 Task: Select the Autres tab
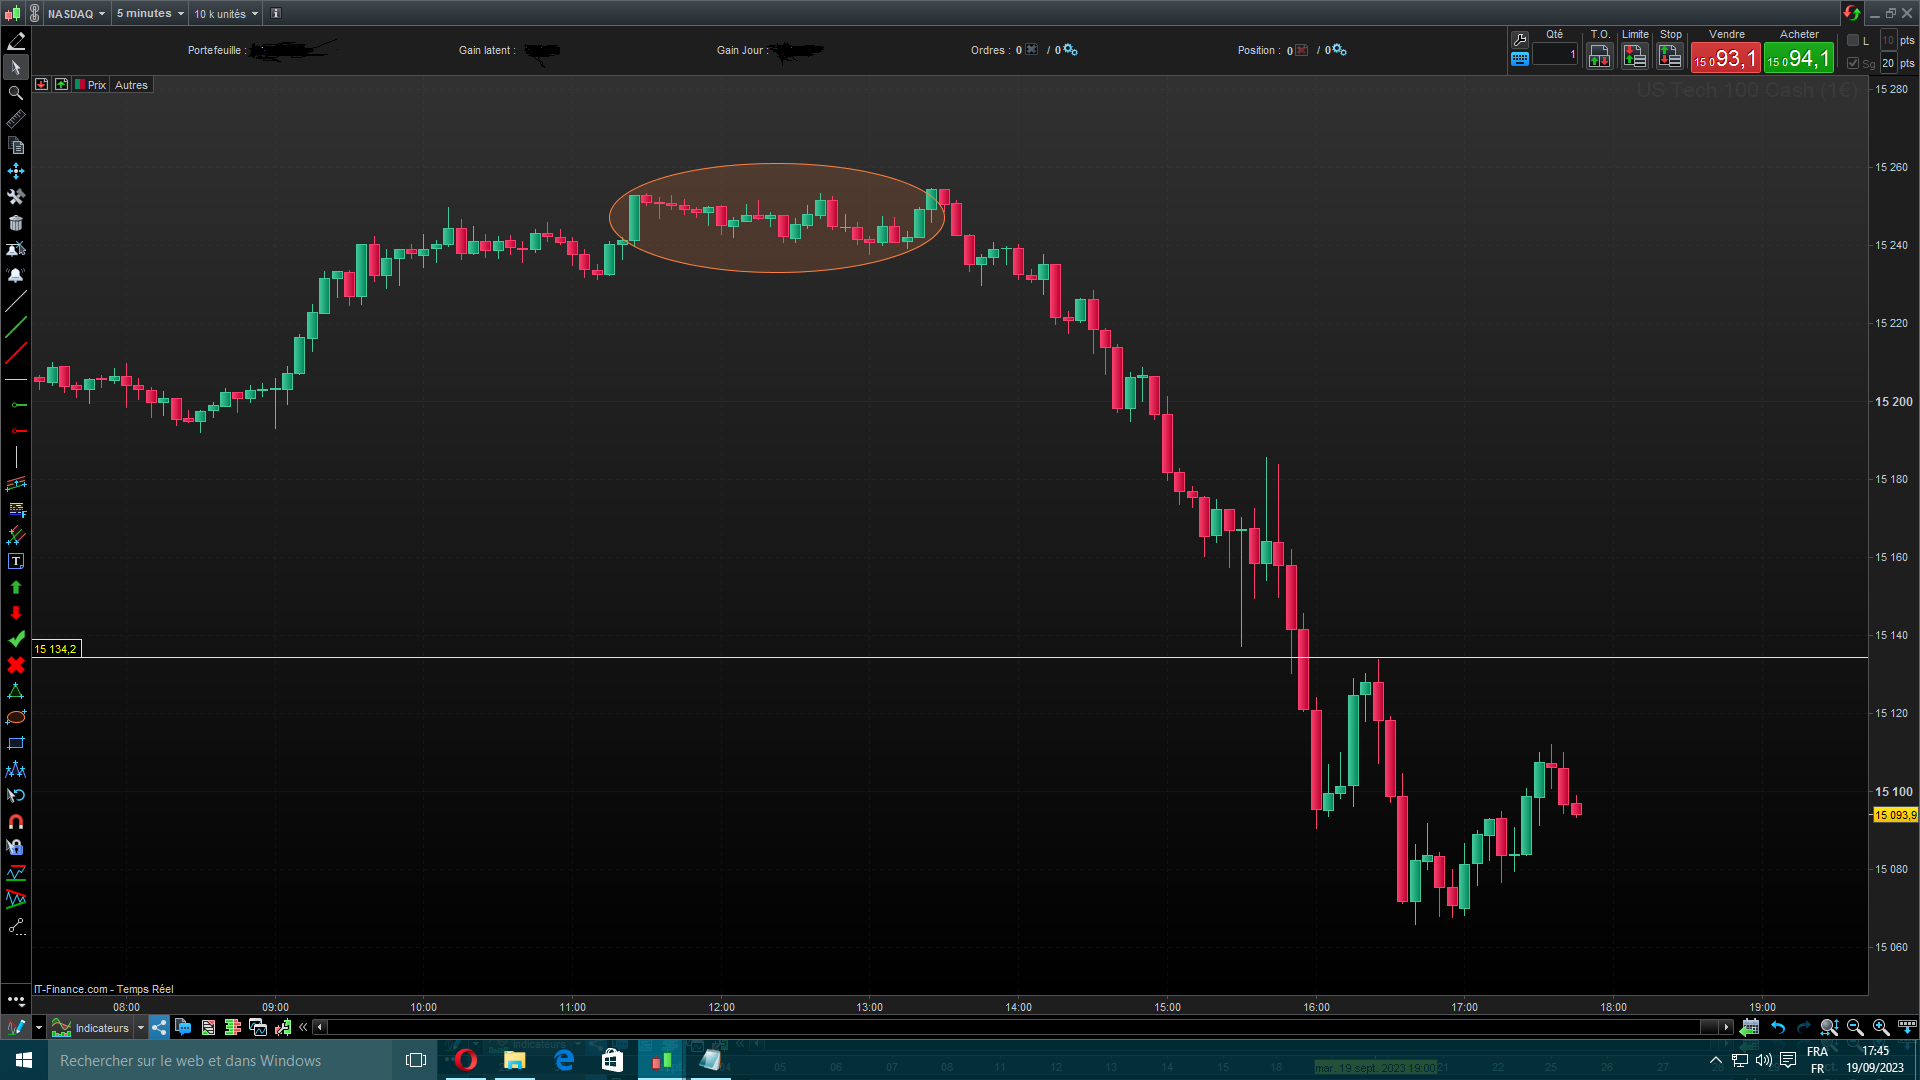(x=131, y=85)
